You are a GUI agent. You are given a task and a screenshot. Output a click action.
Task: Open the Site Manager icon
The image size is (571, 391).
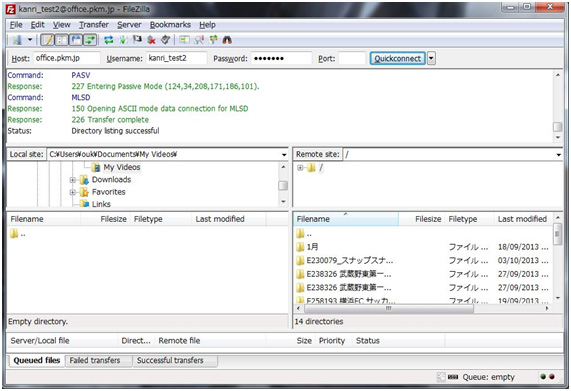pyautogui.click(x=17, y=40)
